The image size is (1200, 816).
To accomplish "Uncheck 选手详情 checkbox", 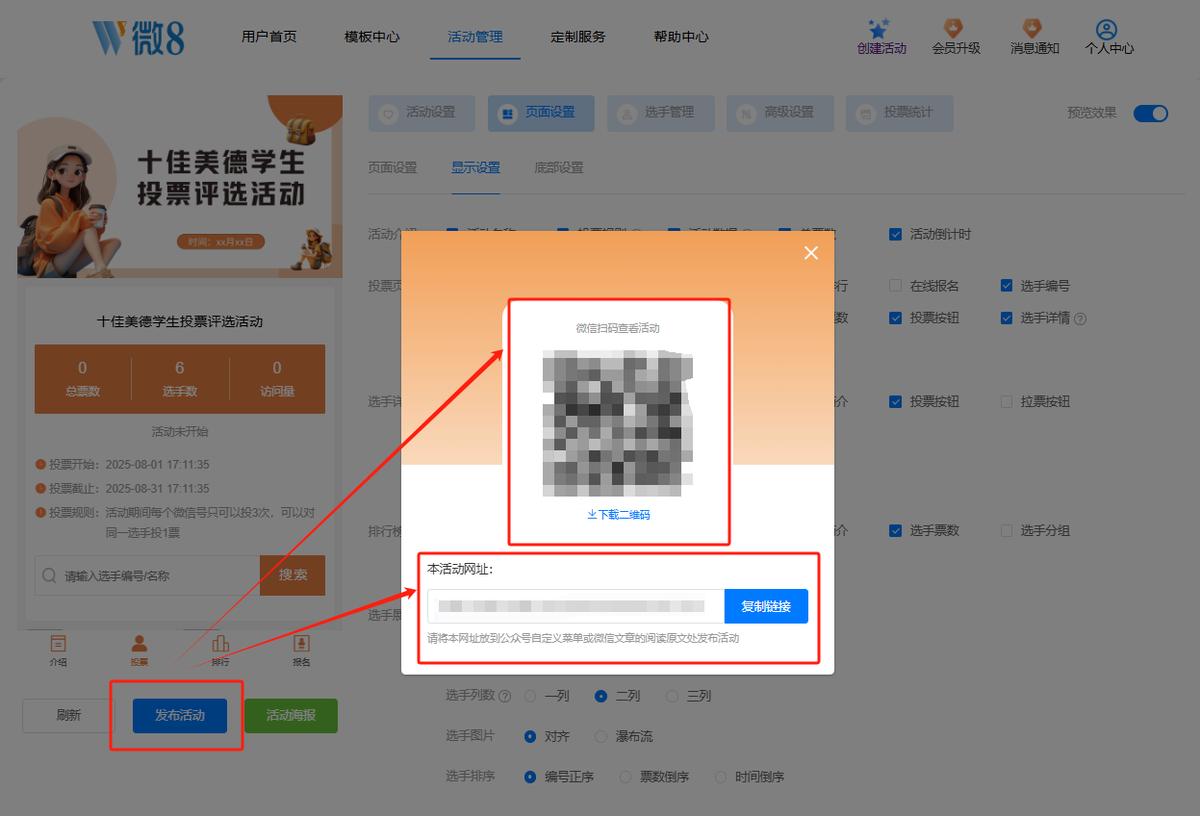I will [1007, 318].
